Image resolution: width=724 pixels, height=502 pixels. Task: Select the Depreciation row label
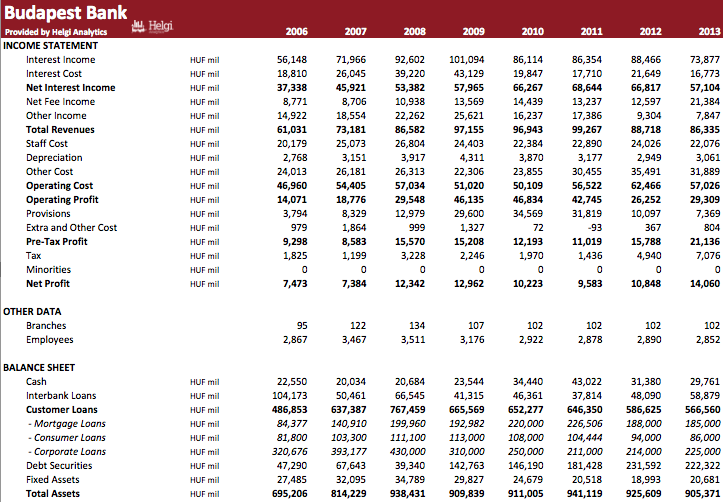[x=54, y=157]
